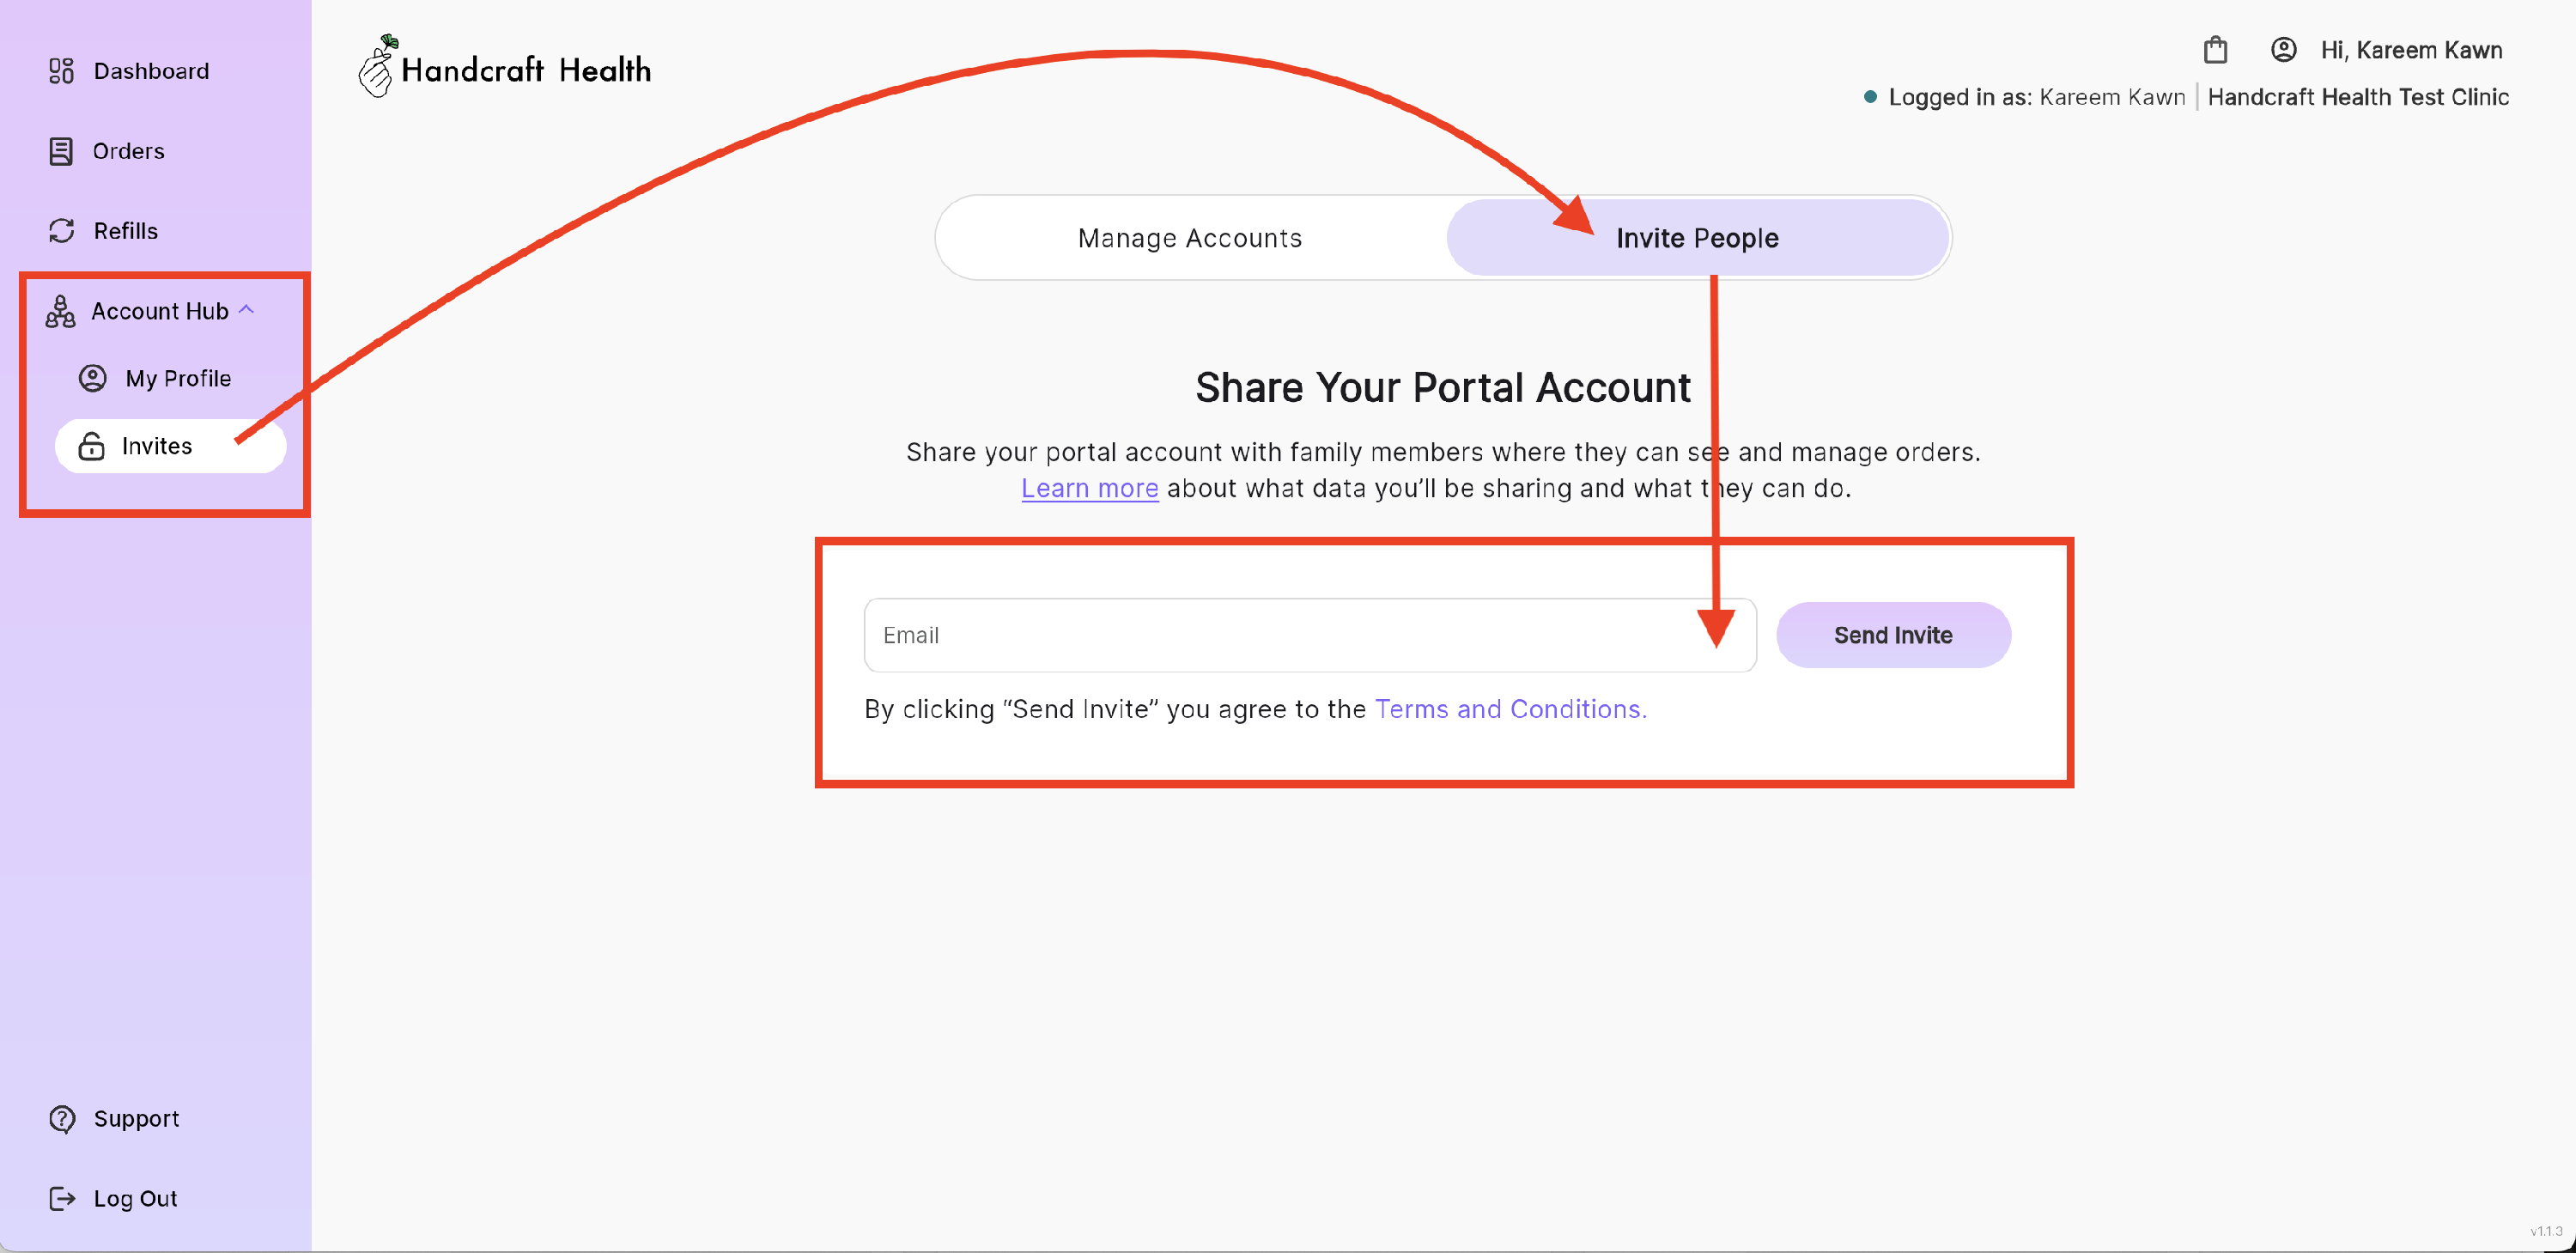Click the Handcraft Health logo
This screenshot has width=2576, height=1253.
pyautogui.click(x=505, y=69)
